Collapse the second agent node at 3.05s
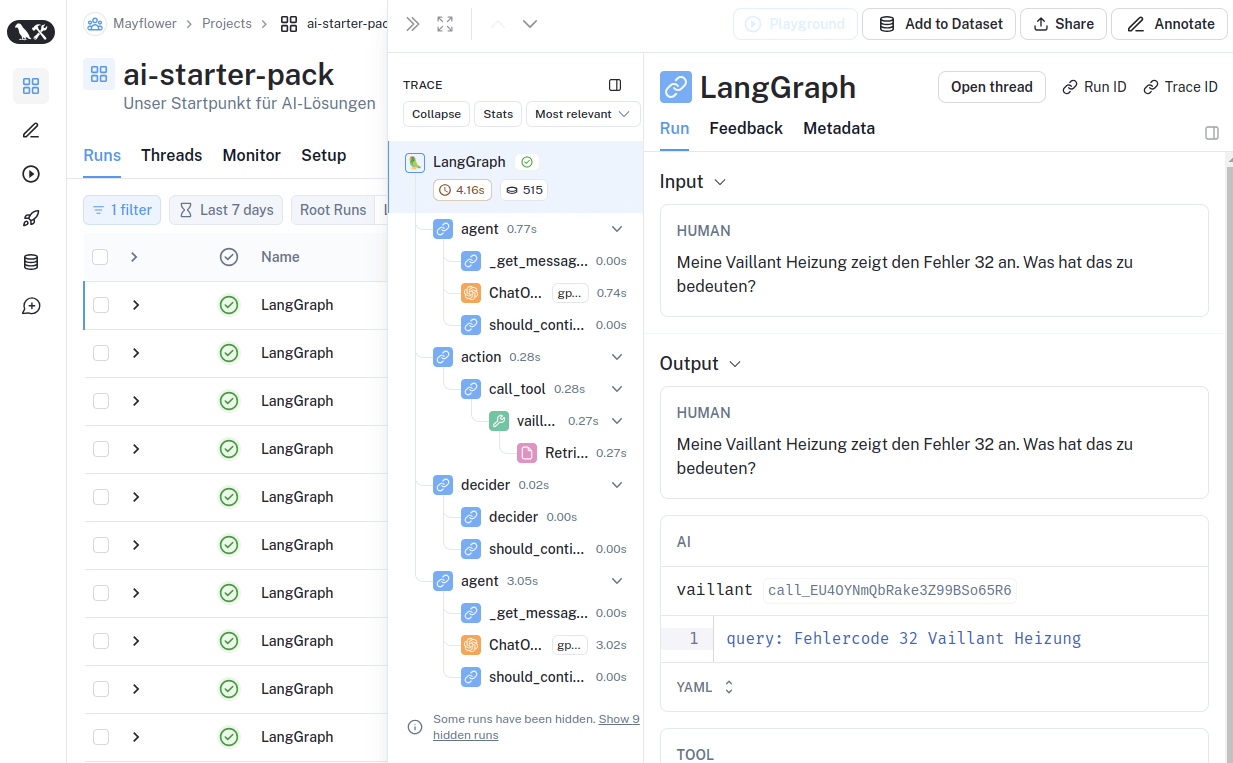Viewport: 1233px width, 763px height. [x=617, y=581]
